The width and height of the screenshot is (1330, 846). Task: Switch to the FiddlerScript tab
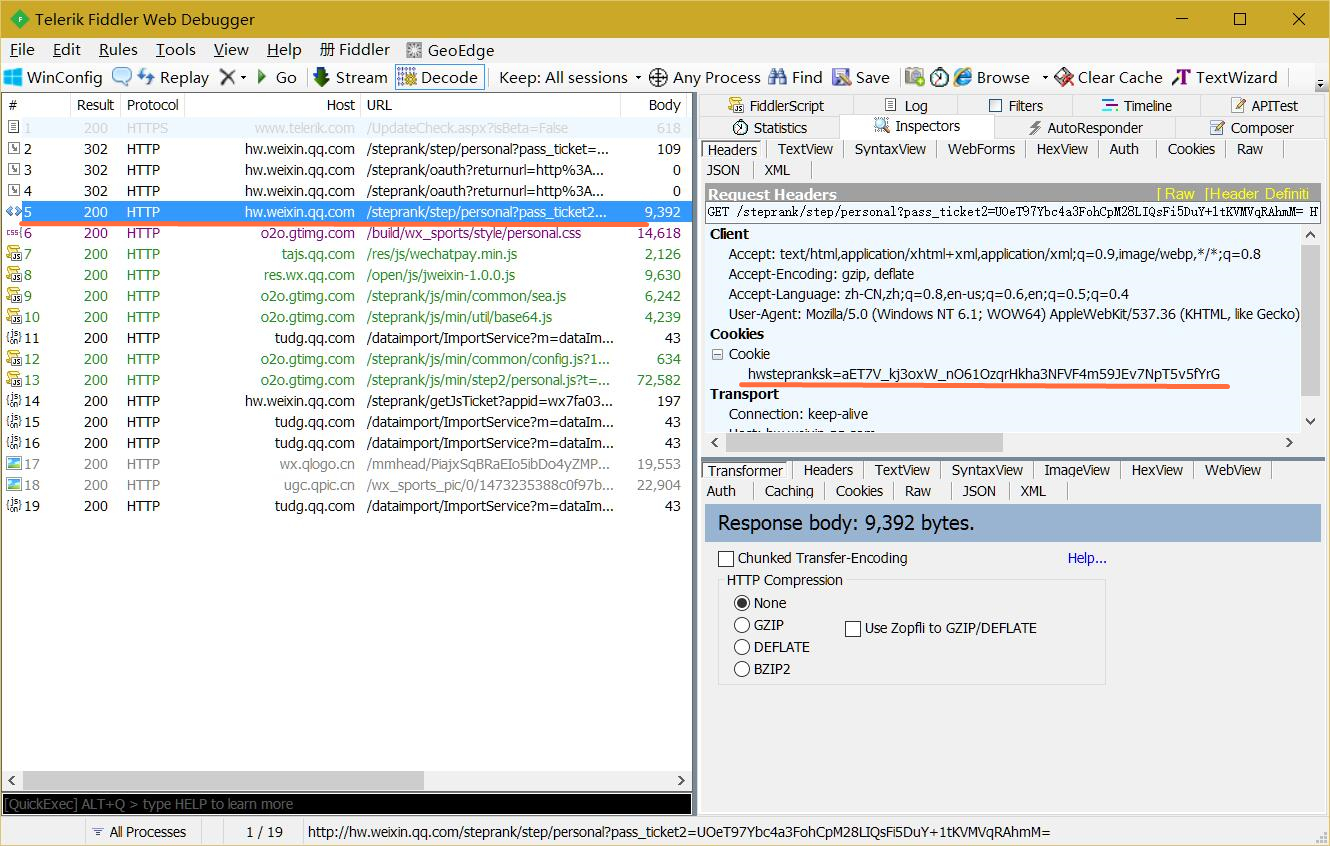point(776,105)
